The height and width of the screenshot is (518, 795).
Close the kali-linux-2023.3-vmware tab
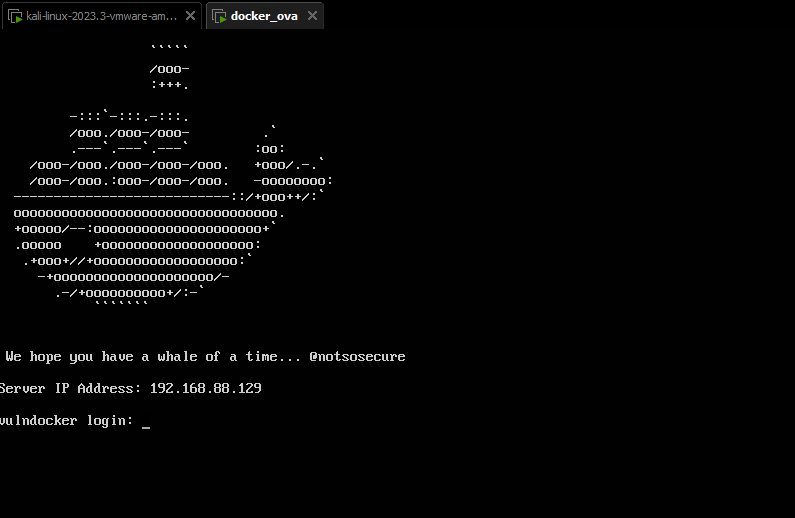coord(191,16)
